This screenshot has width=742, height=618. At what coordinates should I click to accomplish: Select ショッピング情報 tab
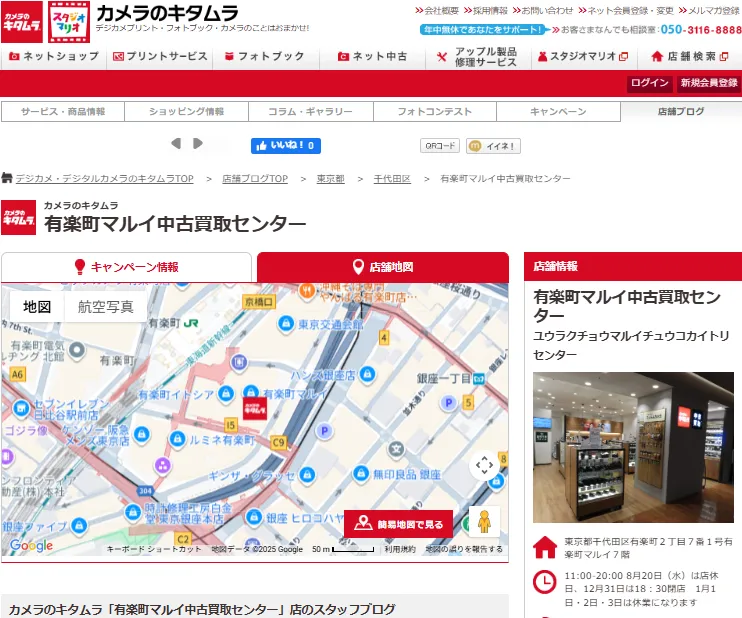[x=186, y=112]
